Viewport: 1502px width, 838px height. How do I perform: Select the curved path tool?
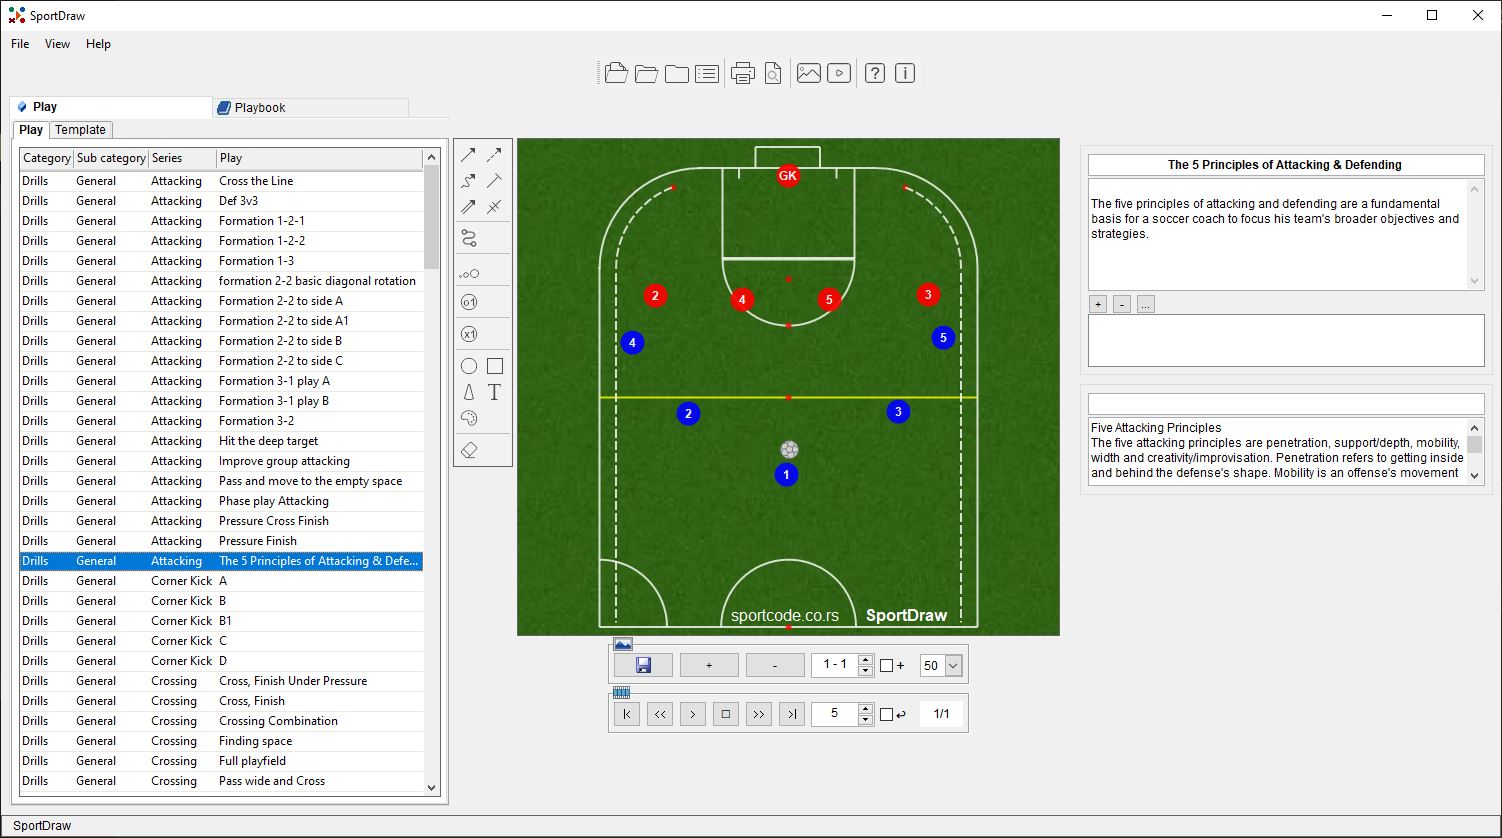click(x=469, y=238)
